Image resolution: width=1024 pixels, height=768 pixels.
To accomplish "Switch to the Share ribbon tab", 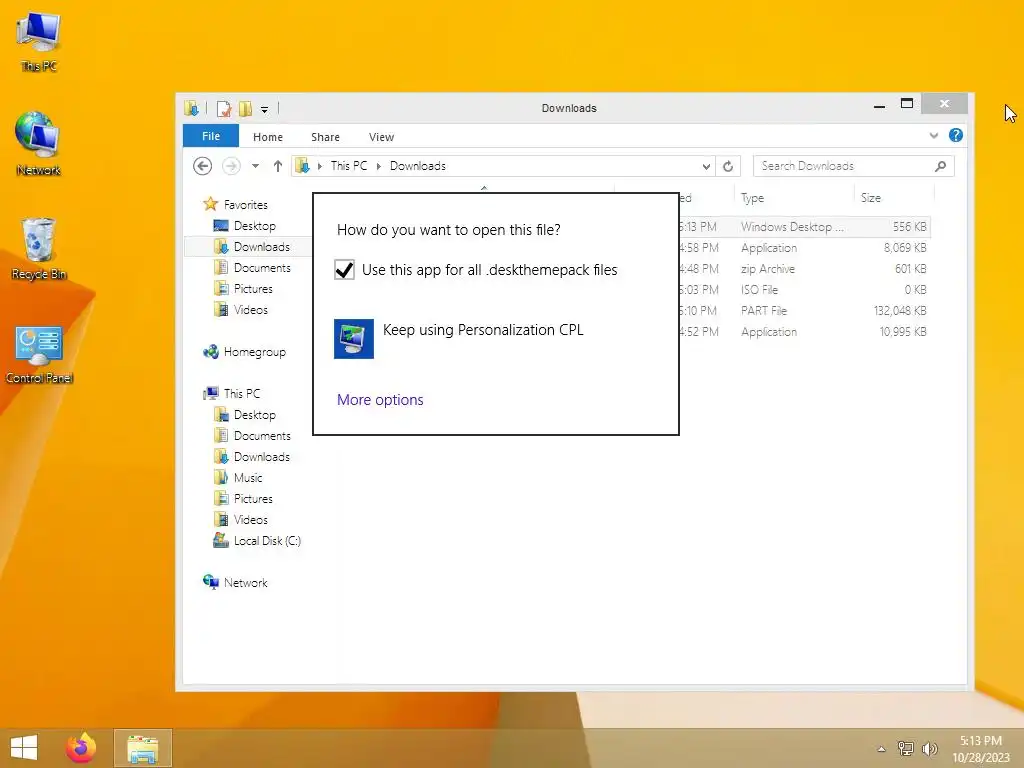I will 325,136.
